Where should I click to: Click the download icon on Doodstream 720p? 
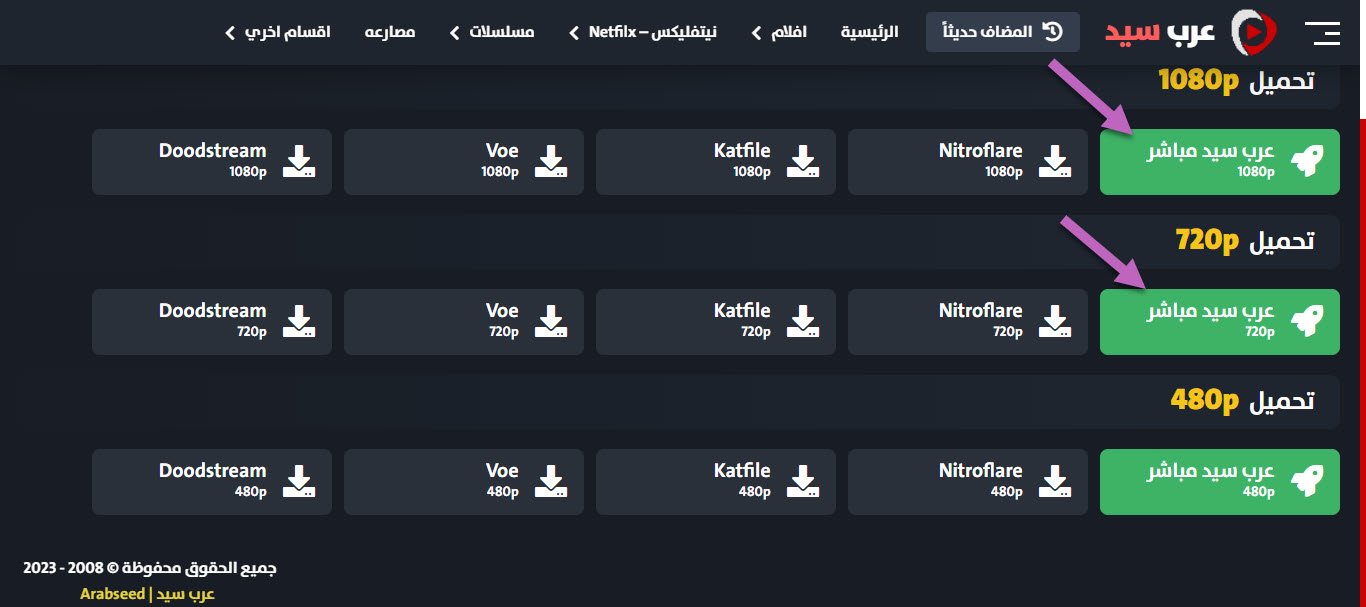click(300, 321)
